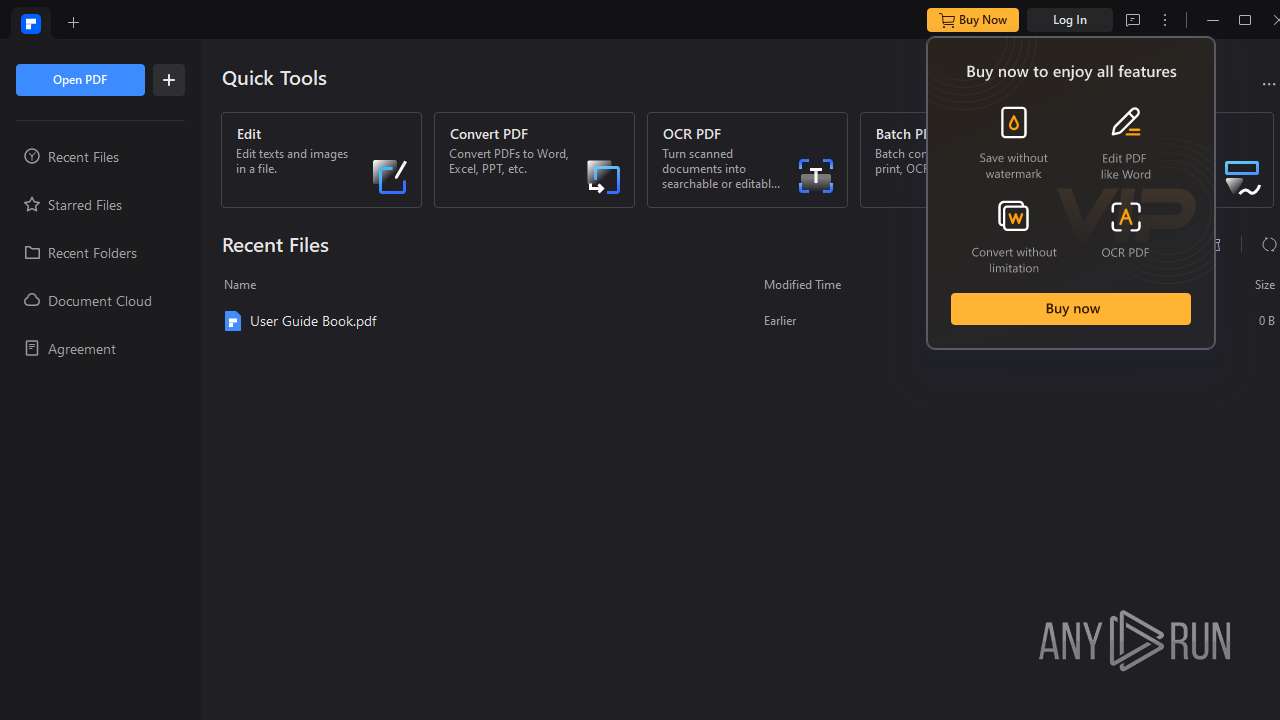Click the Edit tool pencil icon
The height and width of the screenshot is (720, 1280).
point(390,176)
